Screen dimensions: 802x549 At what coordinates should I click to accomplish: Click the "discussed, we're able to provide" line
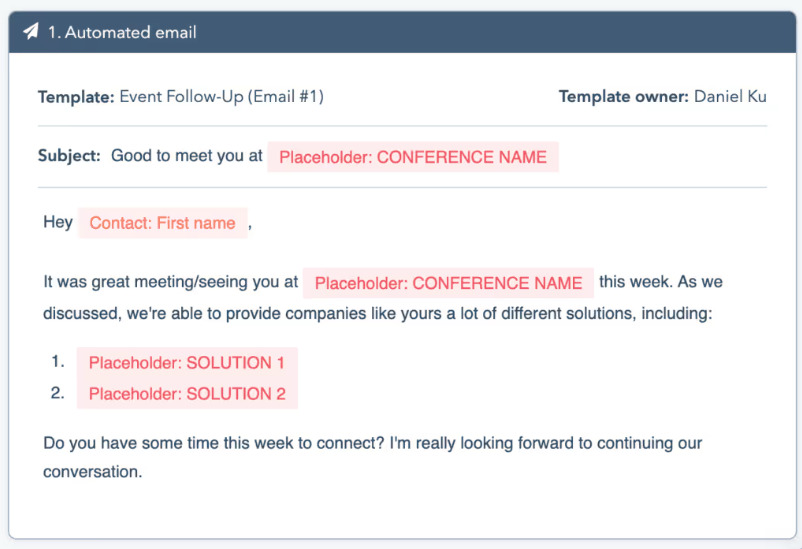pyautogui.click(x=377, y=313)
